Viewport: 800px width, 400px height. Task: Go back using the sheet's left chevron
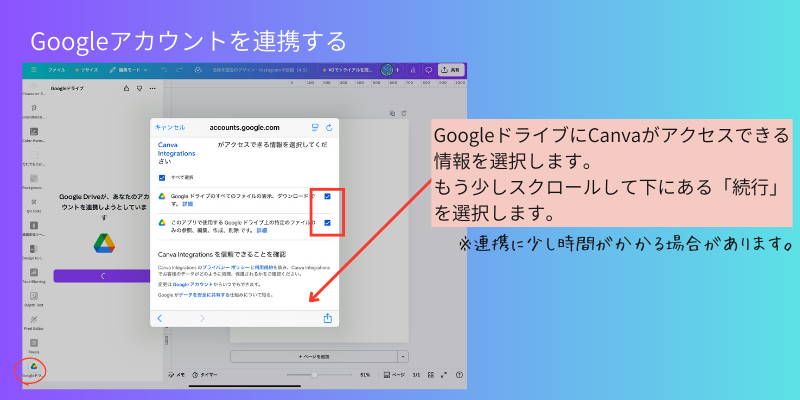(160, 318)
